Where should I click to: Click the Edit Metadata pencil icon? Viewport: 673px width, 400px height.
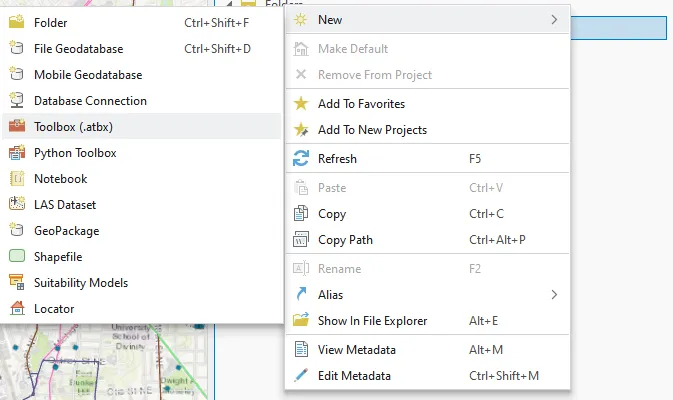click(x=301, y=376)
